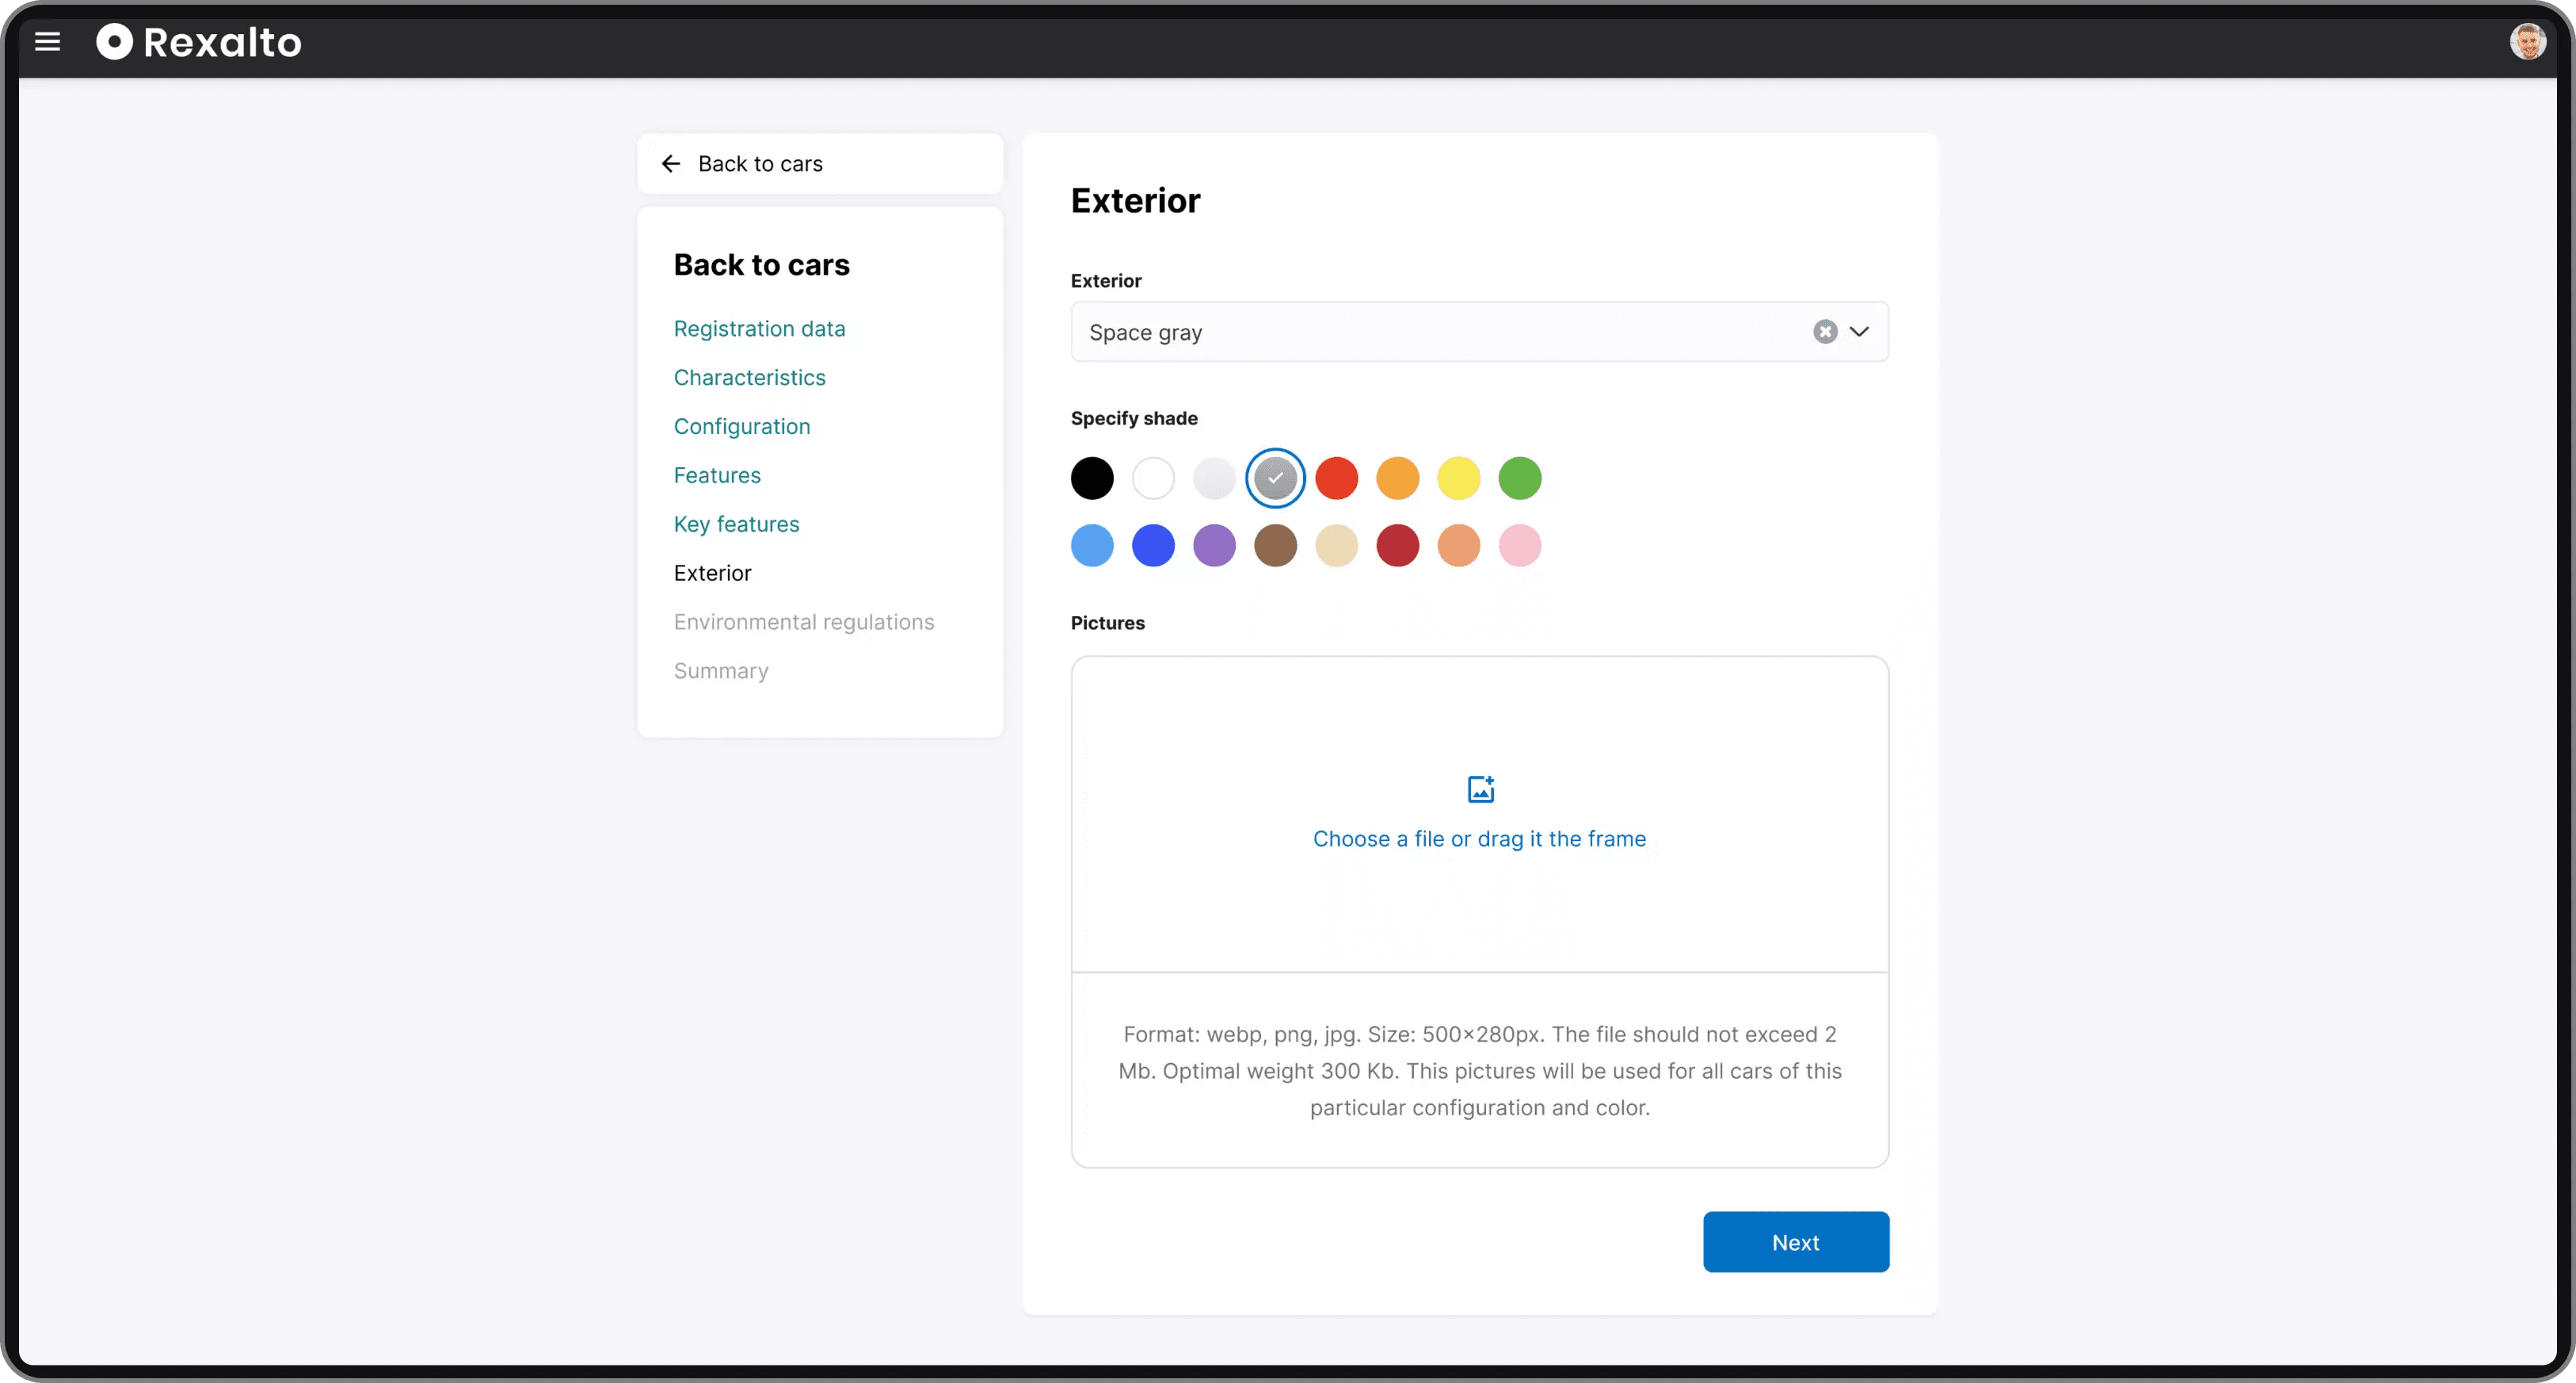This screenshot has width=2576, height=1383.
Task: Deselect the checked gray shade
Action: pos(1275,478)
